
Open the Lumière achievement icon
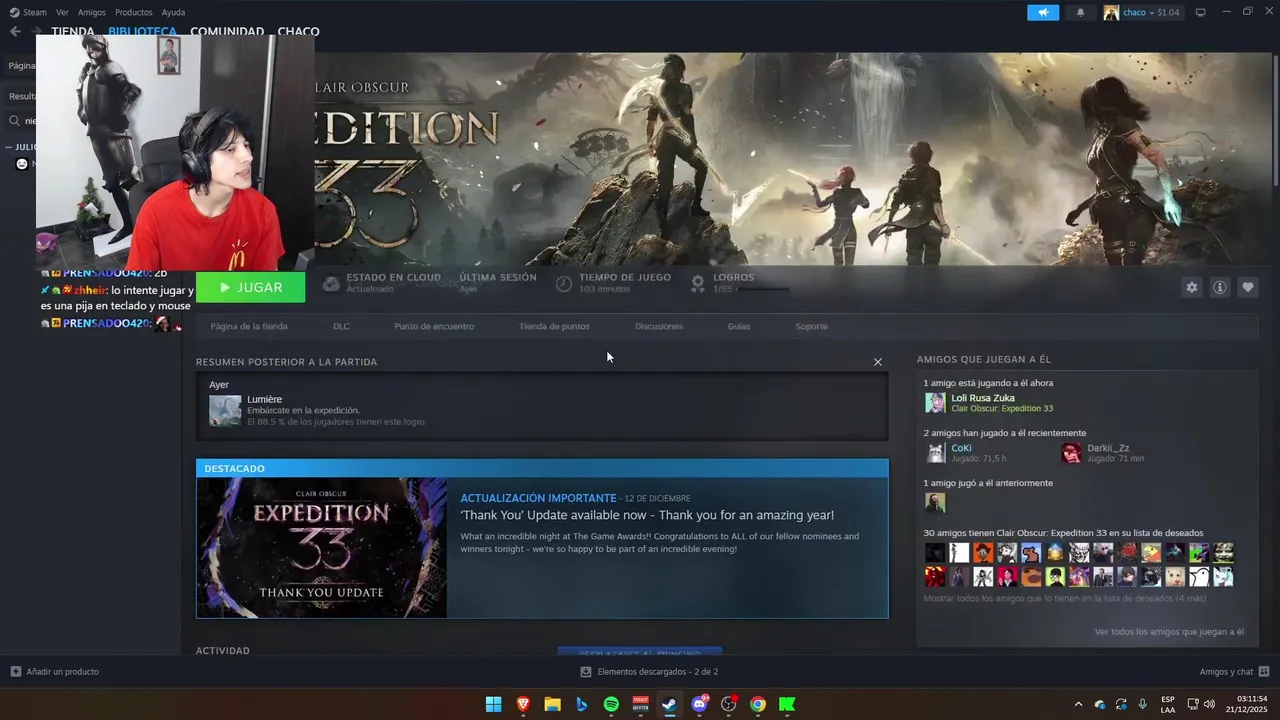pos(225,410)
